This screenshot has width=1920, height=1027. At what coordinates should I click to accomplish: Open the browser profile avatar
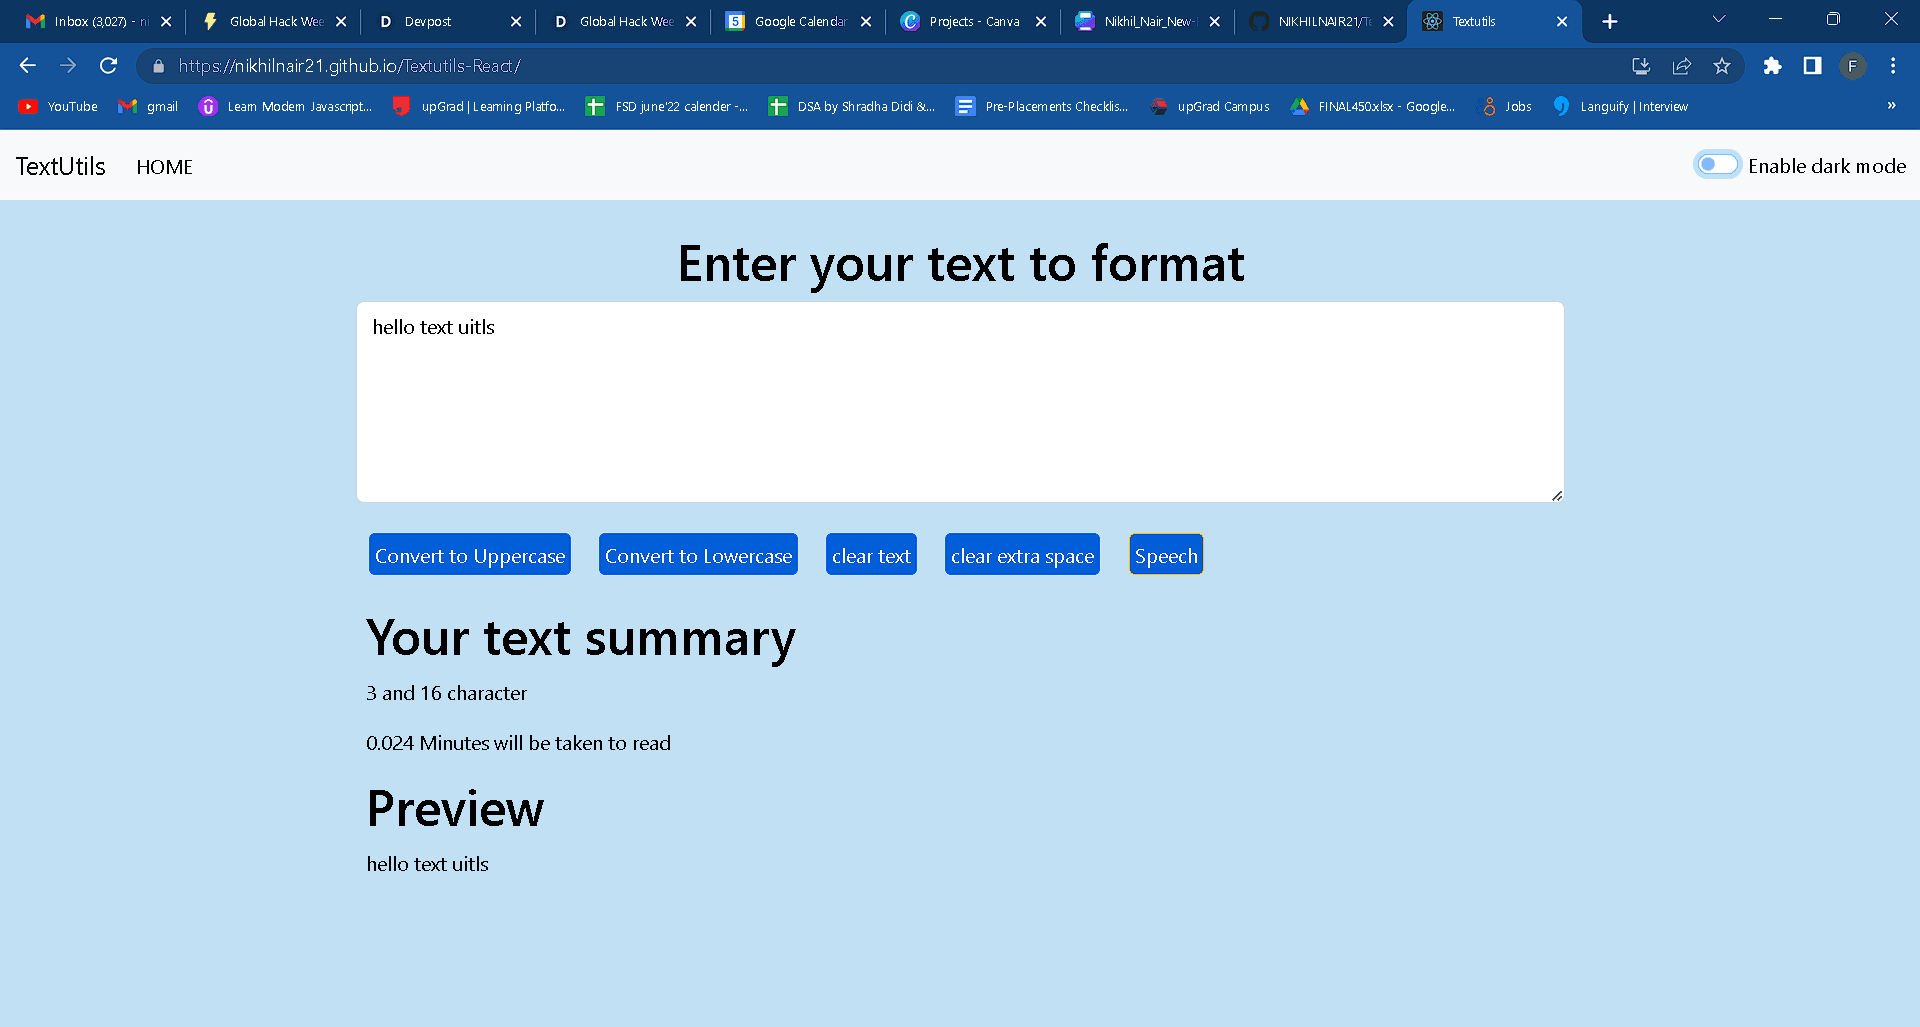click(x=1853, y=66)
